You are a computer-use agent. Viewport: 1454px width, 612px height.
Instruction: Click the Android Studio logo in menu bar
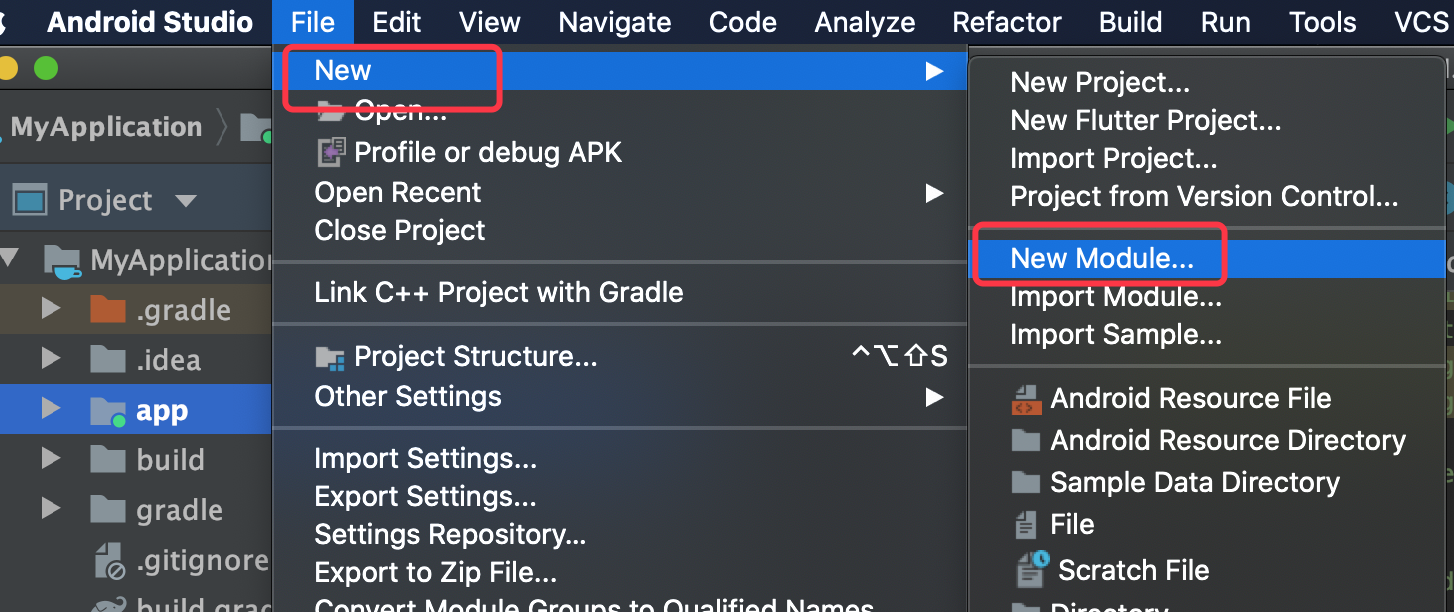[x=150, y=22]
